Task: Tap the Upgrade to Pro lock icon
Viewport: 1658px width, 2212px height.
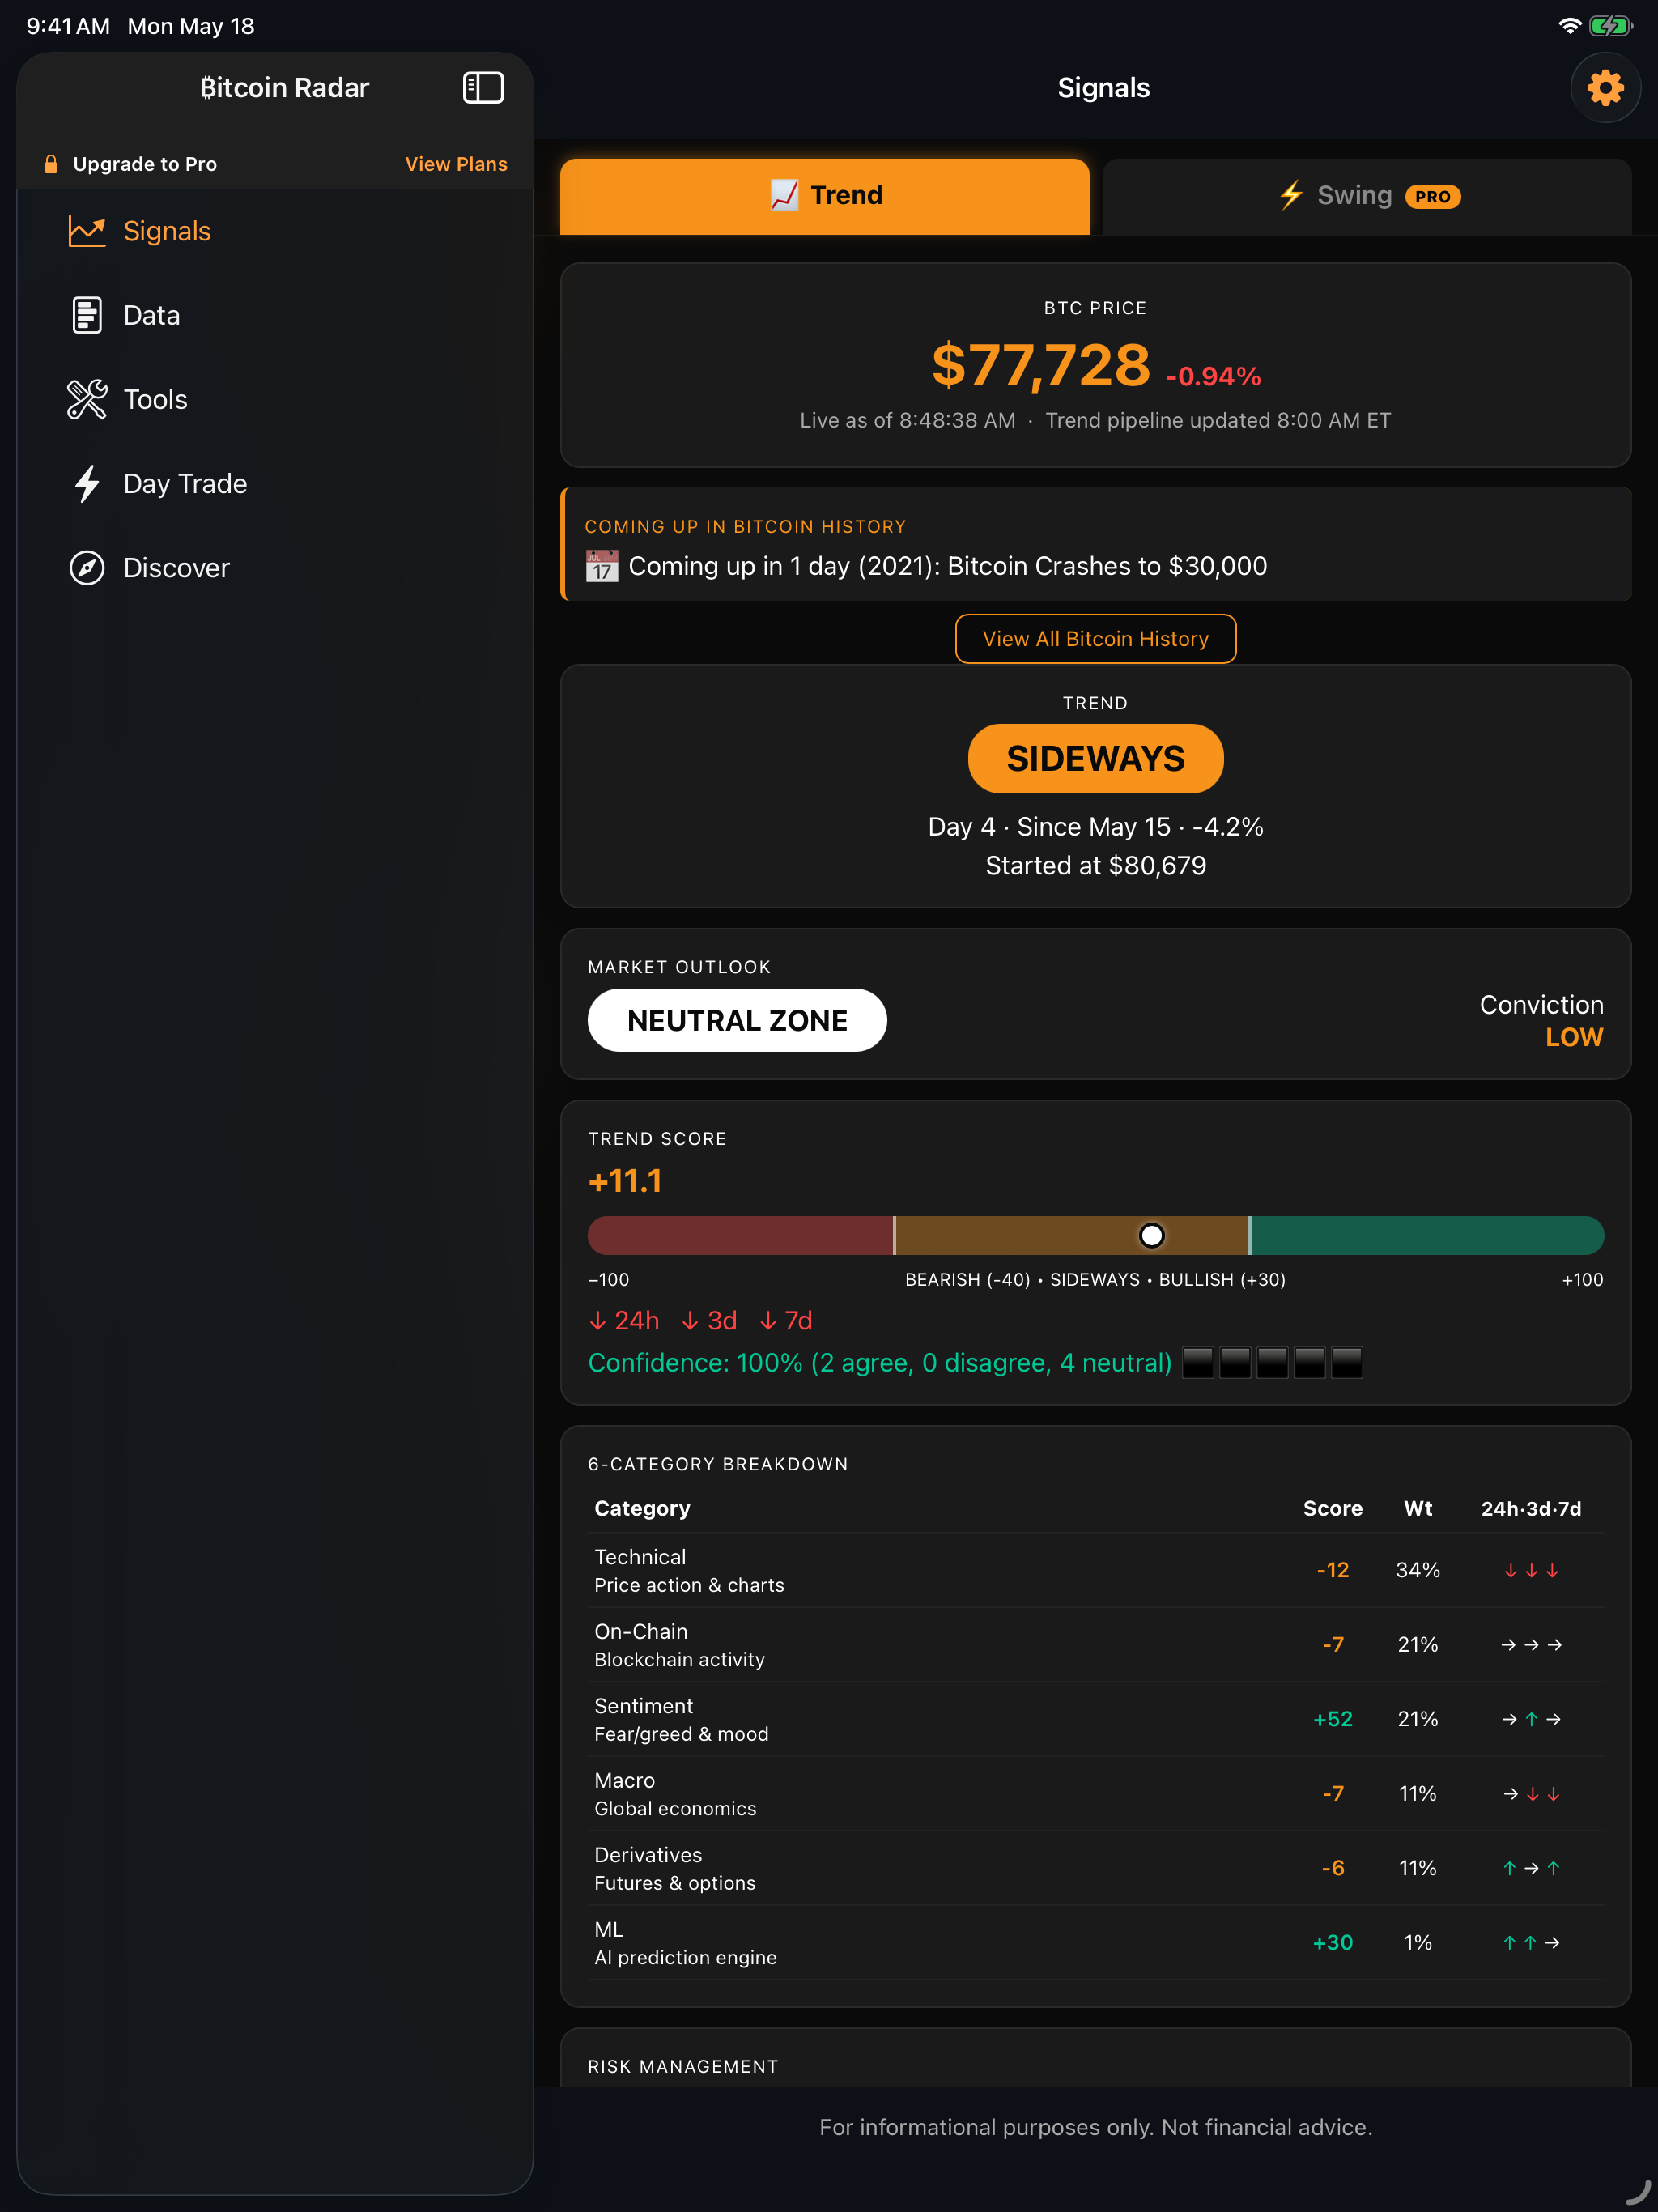Action: pyautogui.click(x=51, y=164)
